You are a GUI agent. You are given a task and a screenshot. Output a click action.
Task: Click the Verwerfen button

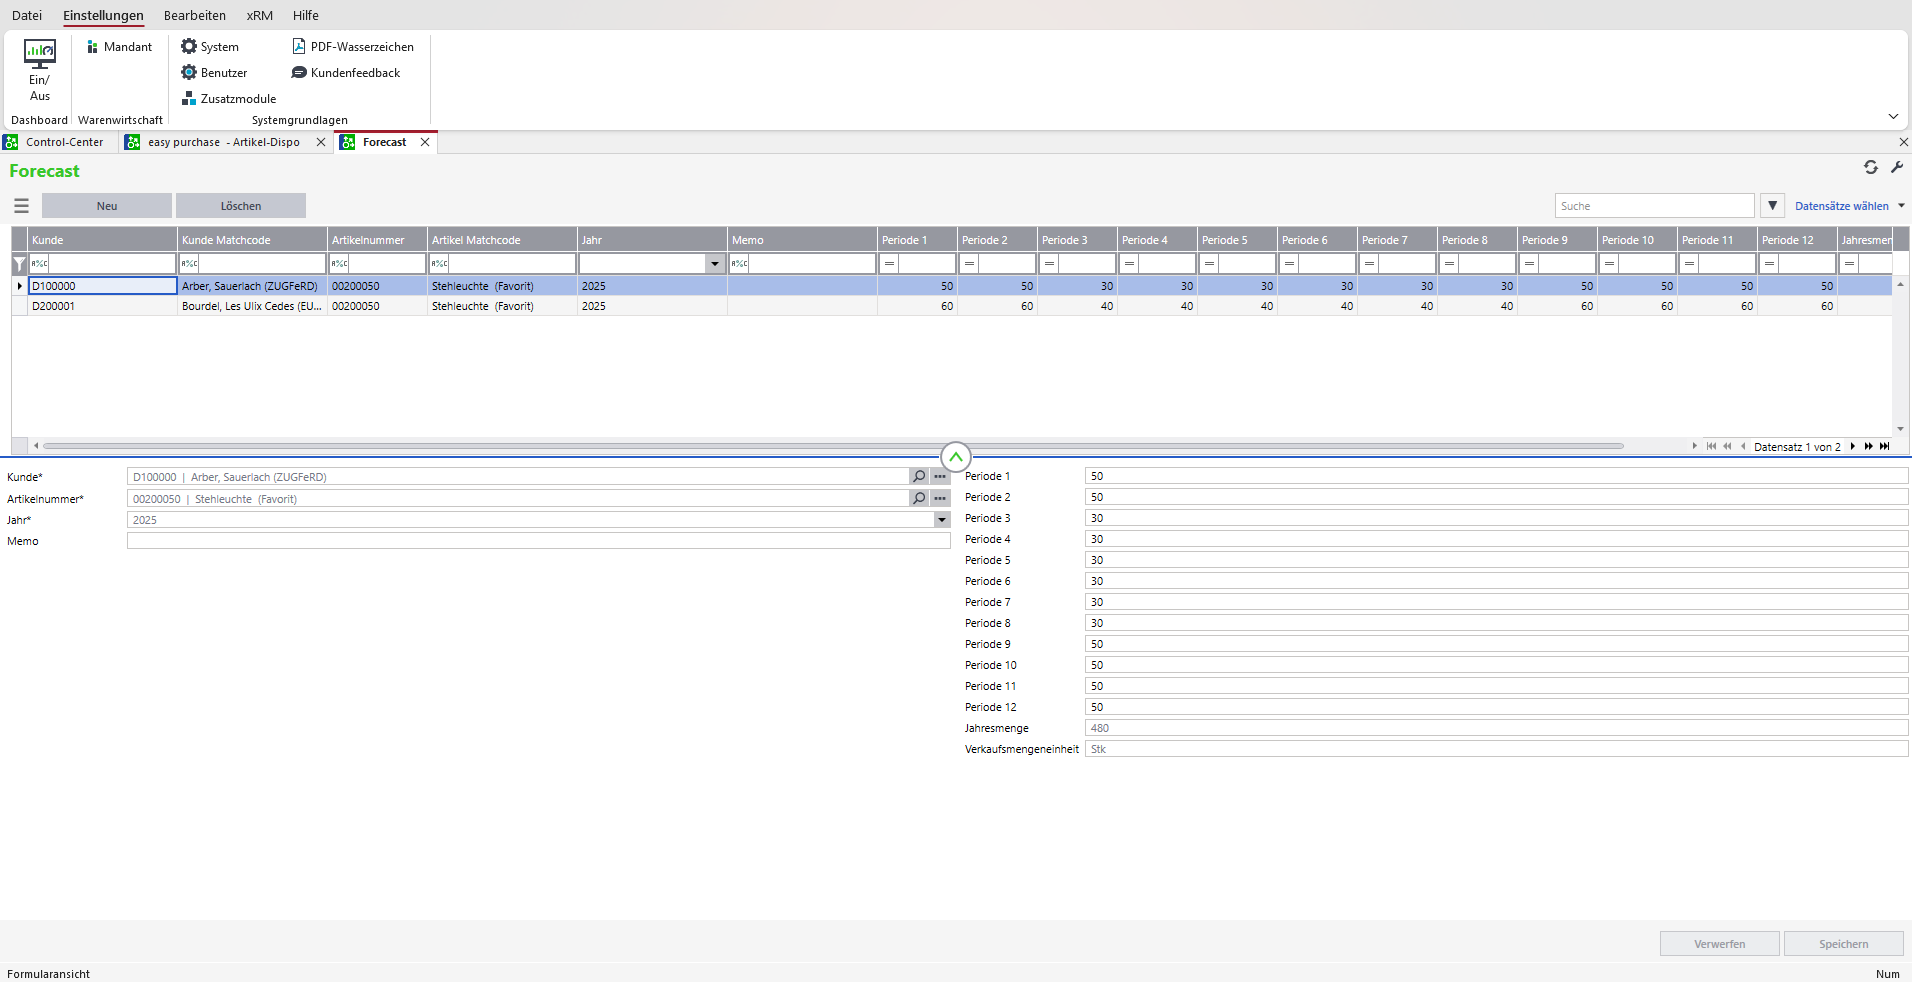point(1720,944)
